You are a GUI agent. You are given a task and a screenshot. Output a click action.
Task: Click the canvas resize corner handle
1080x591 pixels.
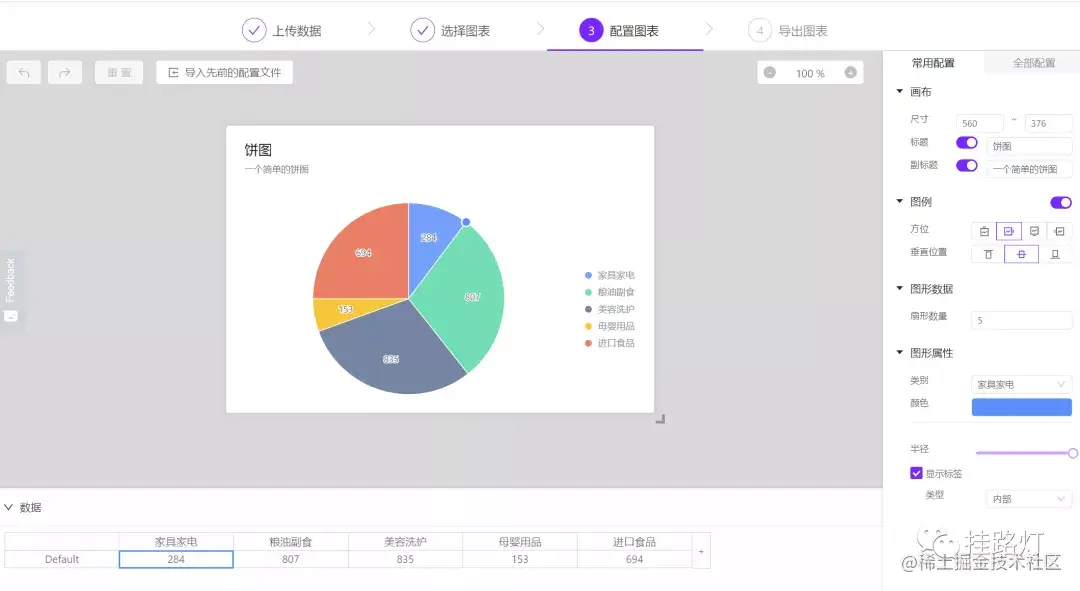pos(660,419)
